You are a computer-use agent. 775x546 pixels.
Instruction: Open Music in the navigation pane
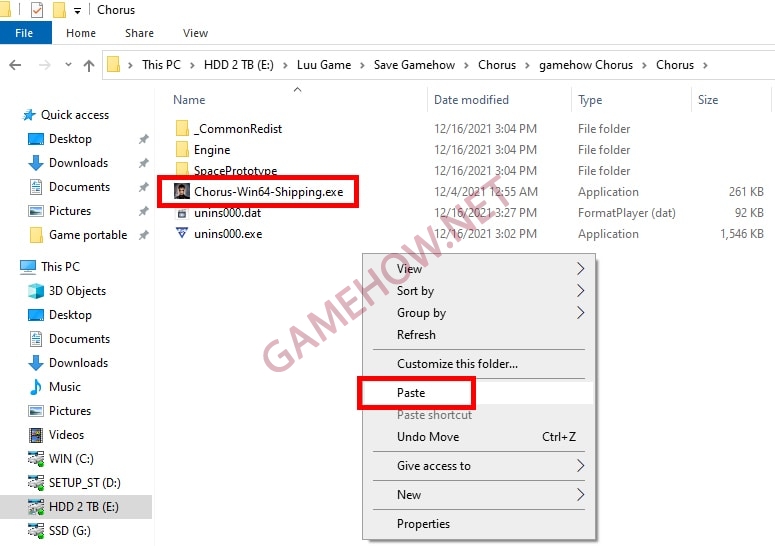64,387
